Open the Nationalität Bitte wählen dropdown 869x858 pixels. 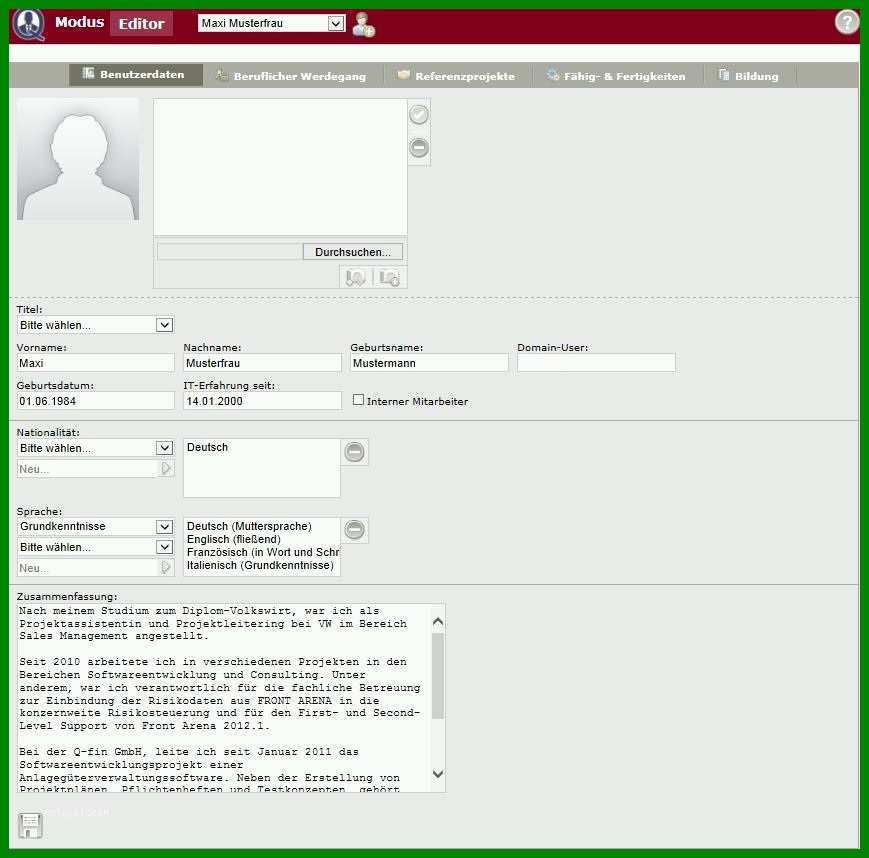(95, 448)
